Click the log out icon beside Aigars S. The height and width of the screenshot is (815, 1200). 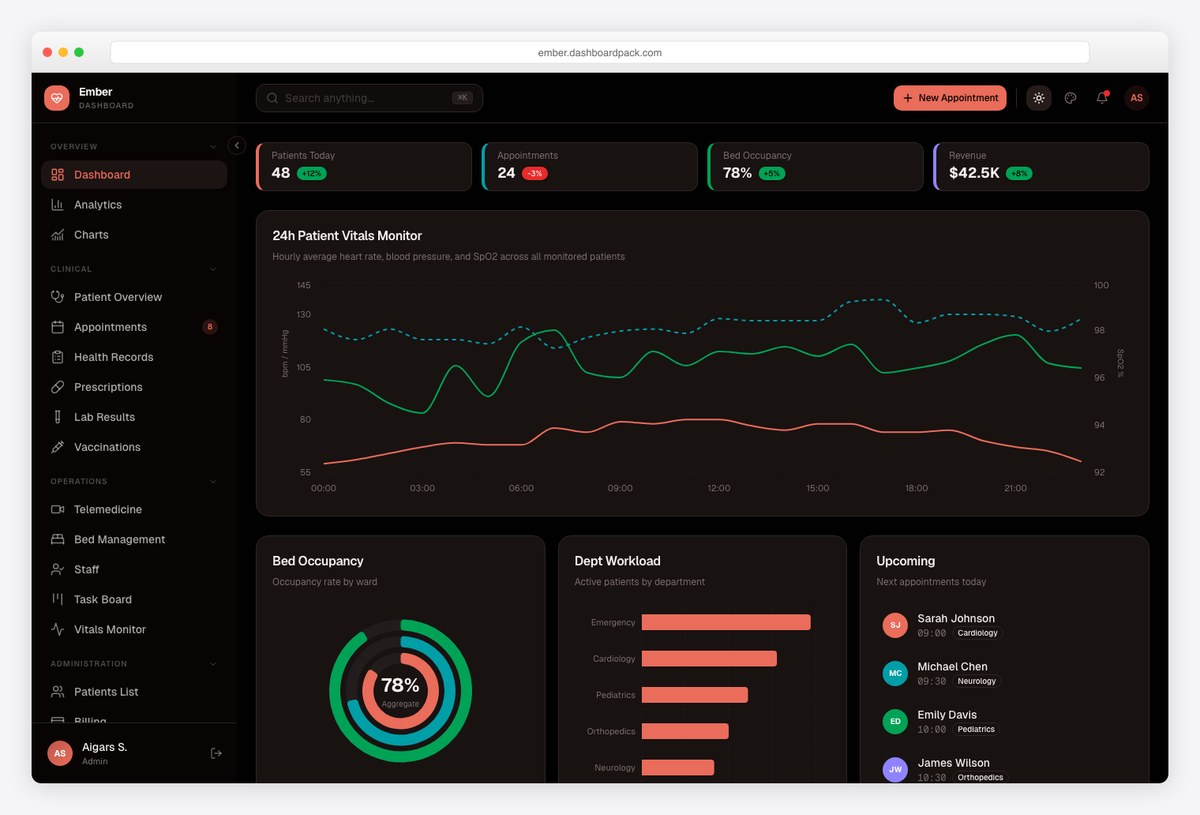point(216,753)
